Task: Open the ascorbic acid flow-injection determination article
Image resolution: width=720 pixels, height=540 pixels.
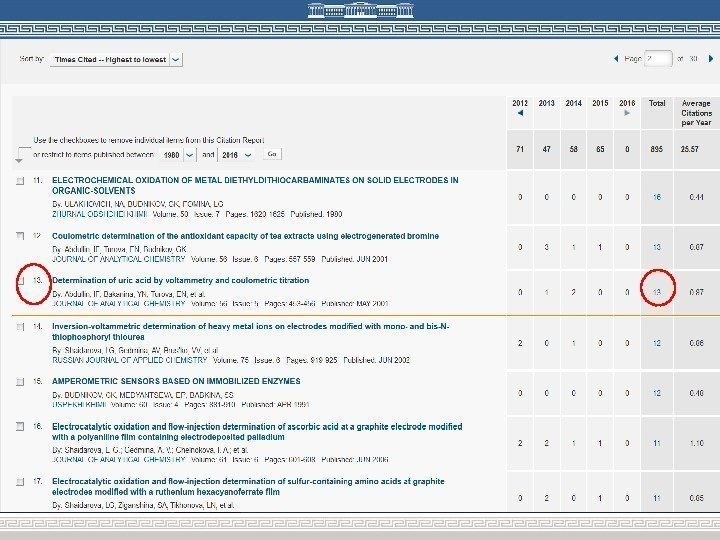Action: pyautogui.click(x=257, y=432)
